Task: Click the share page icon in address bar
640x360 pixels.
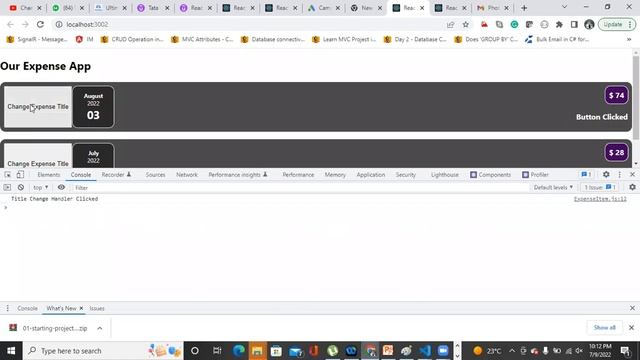Action: pos(451,24)
